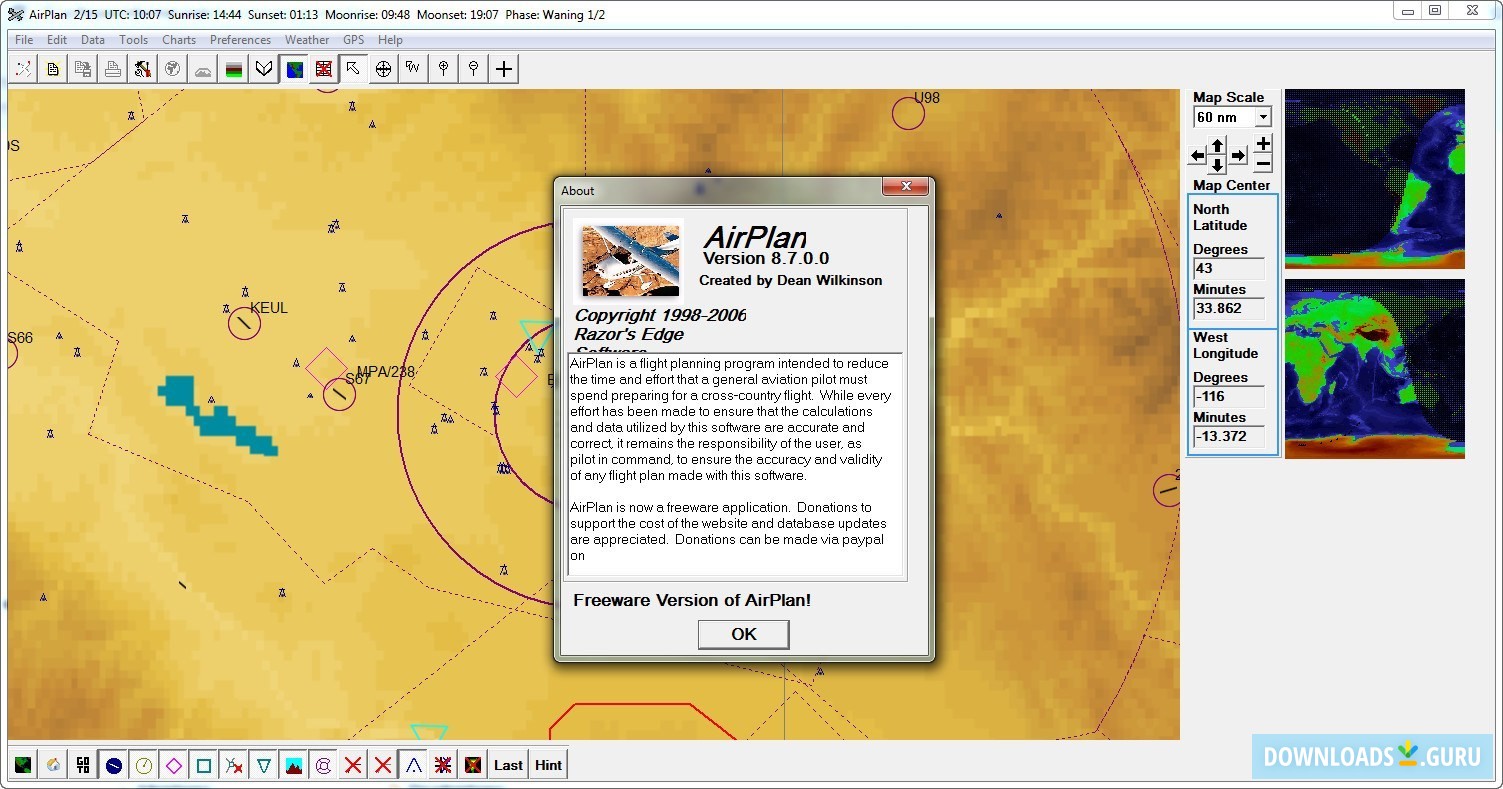Viewport: 1503px width, 789px height.
Task: Click the magnifier zoom-out icon in toolbar
Action: tap(473, 68)
